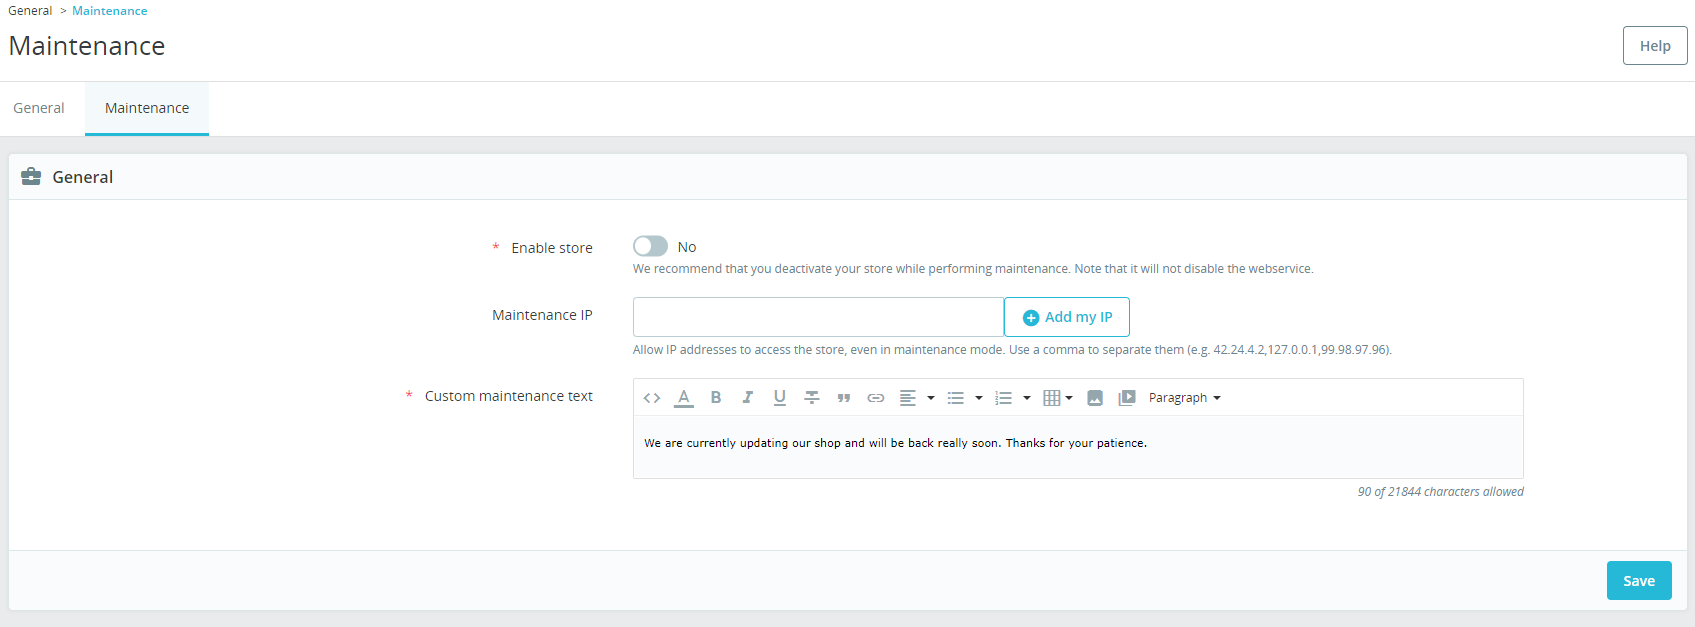Insert a blockquote in the editor
1695x627 pixels.
tap(844, 398)
